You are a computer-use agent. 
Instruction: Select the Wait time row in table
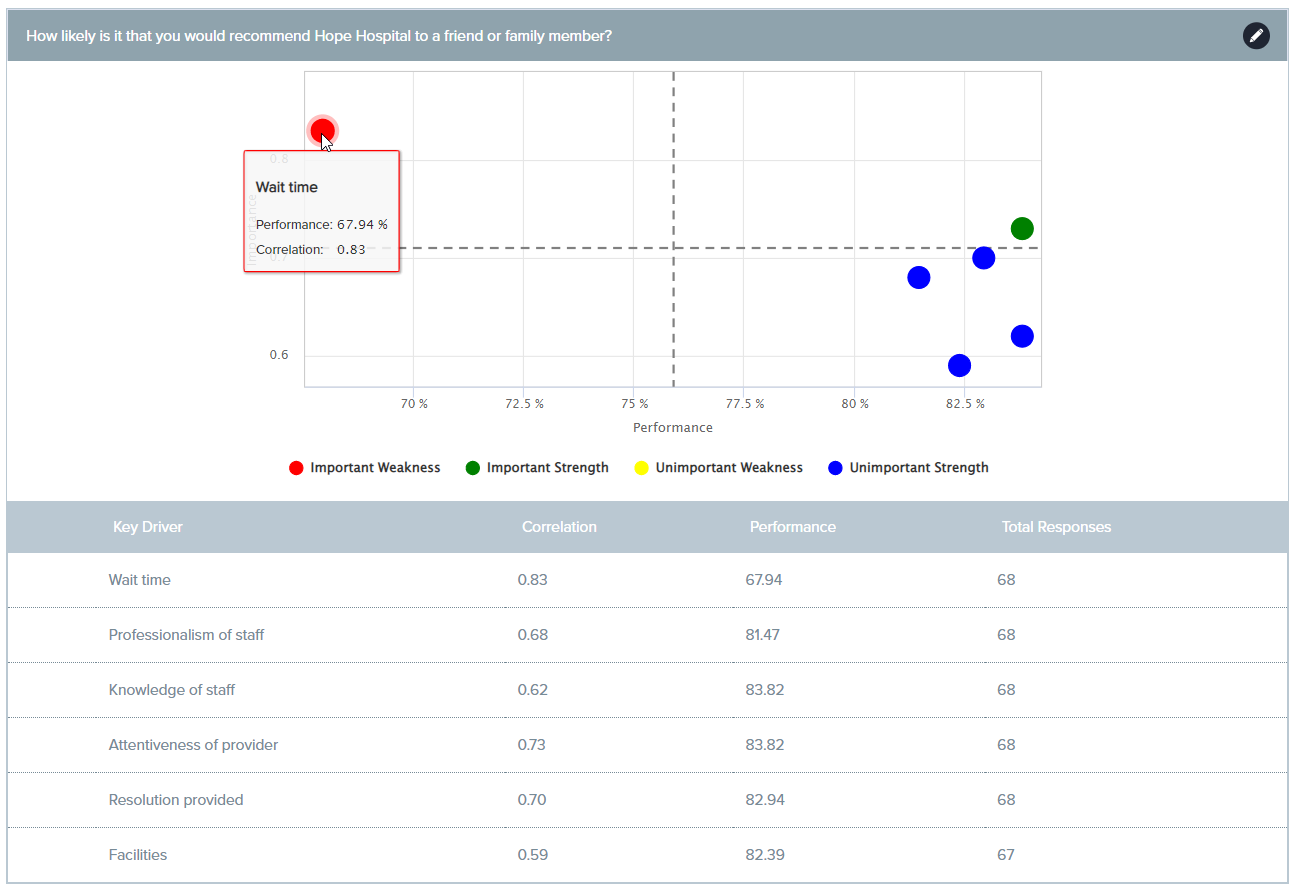[140, 580]
